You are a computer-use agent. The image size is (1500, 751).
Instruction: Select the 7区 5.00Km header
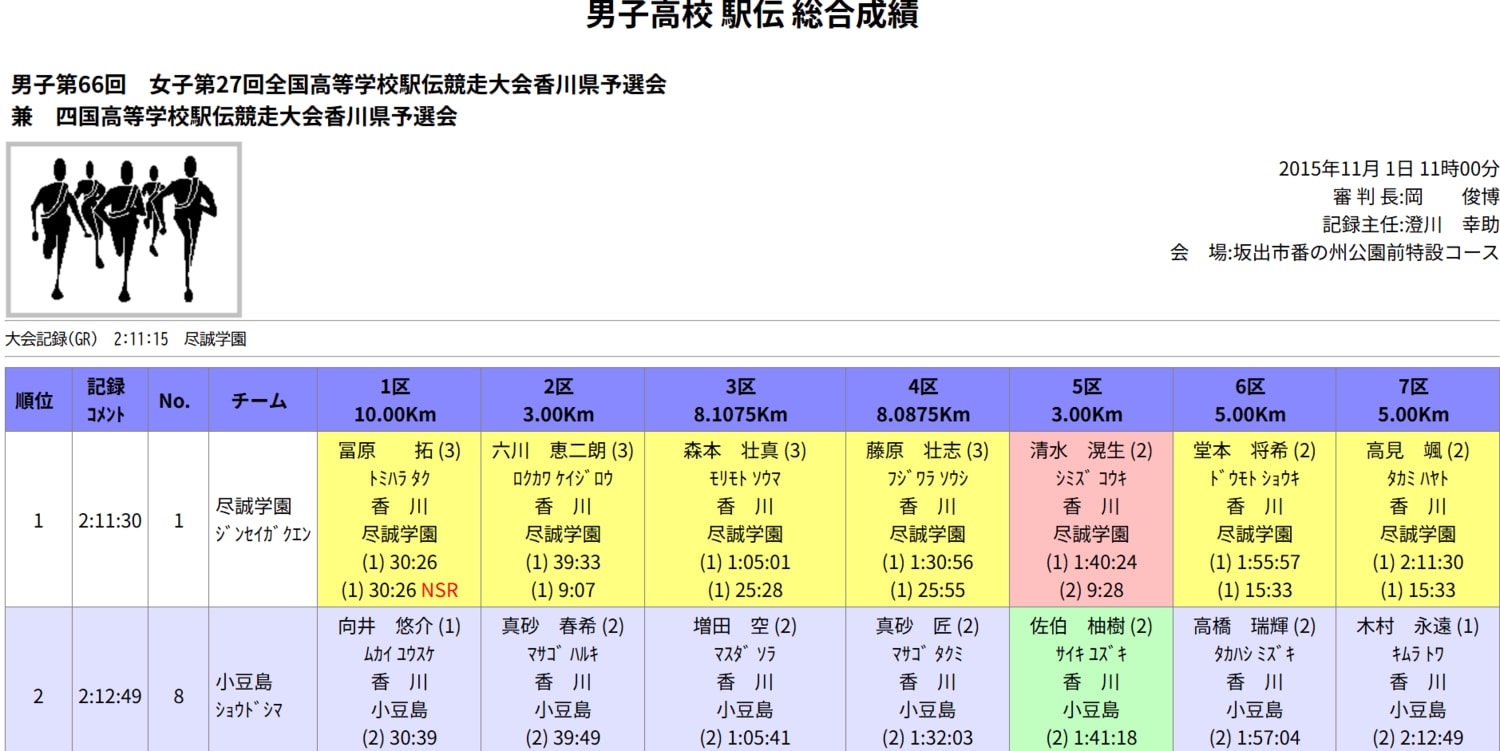pos(1419,398)
